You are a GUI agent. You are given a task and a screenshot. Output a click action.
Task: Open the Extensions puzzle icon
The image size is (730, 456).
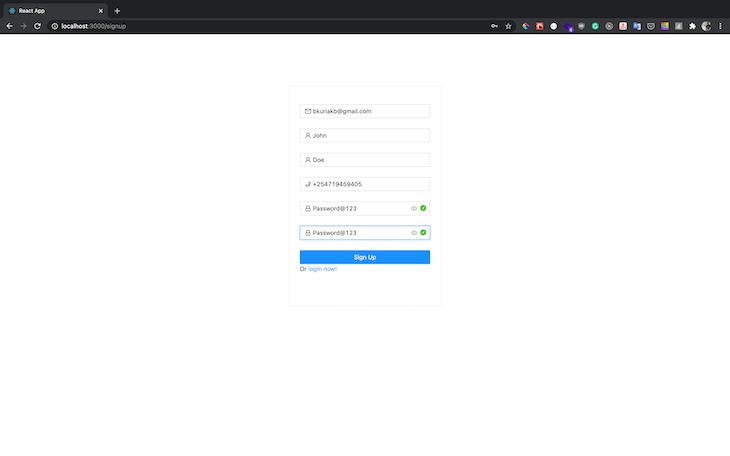point(692,26)
